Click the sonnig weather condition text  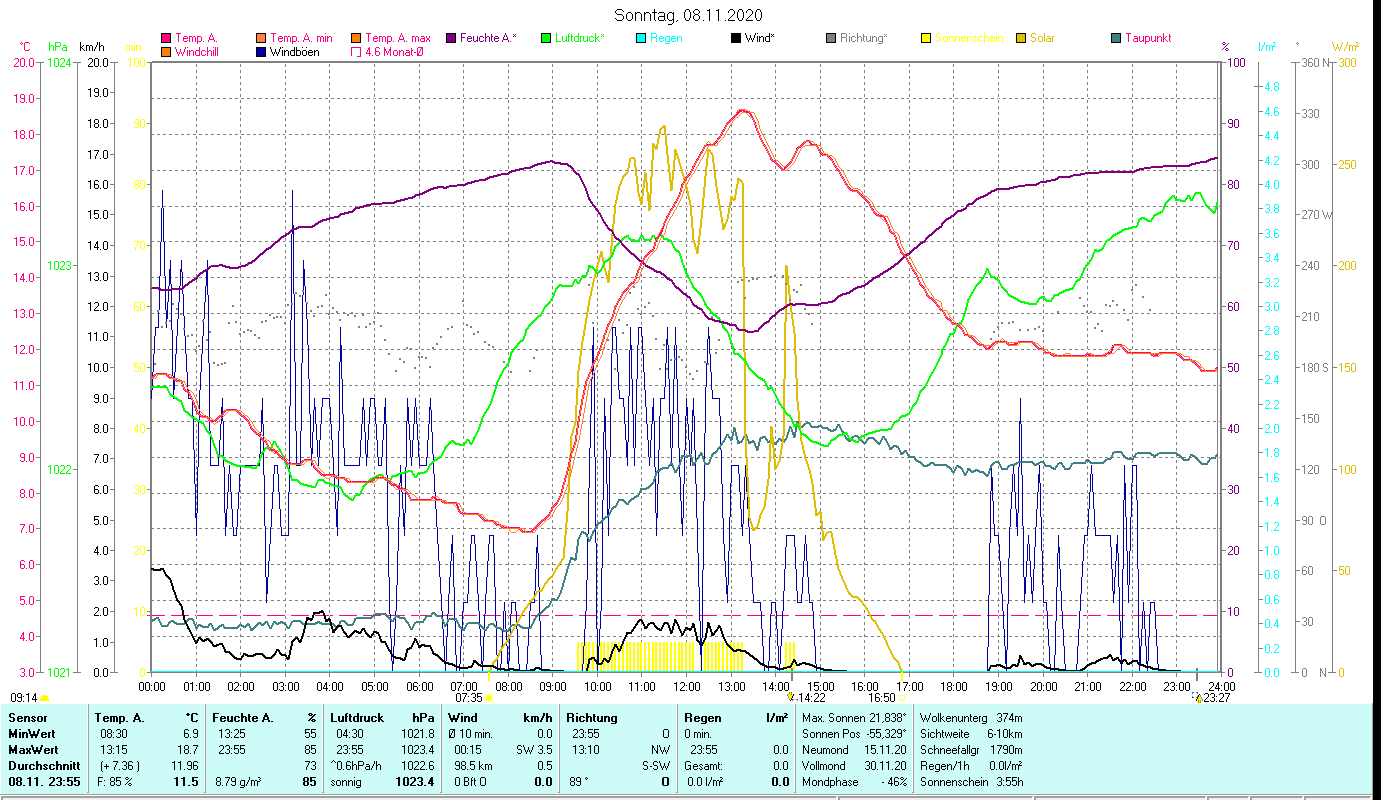[346, 782]
